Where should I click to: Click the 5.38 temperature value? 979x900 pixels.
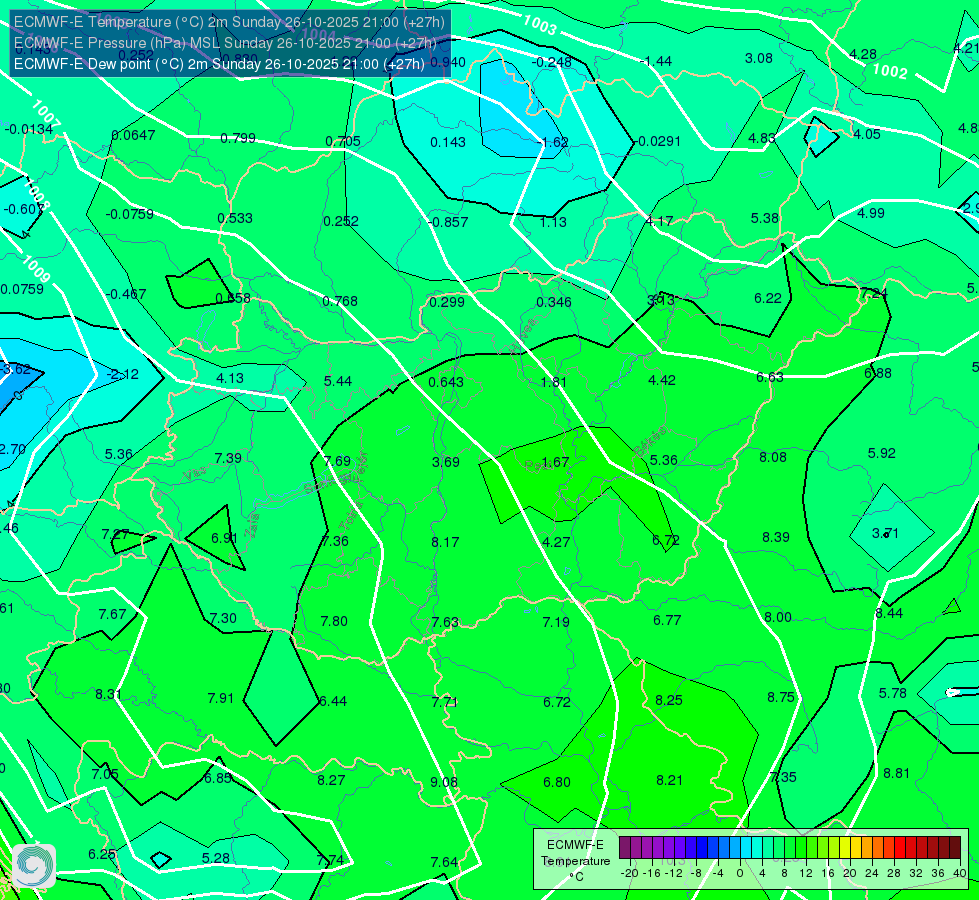point(765,218)
